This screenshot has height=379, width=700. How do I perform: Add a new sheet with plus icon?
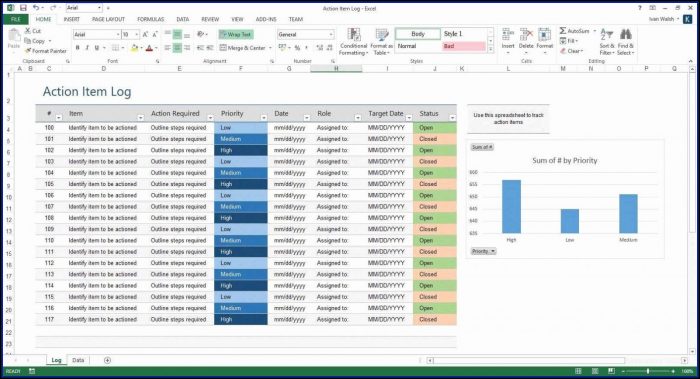click(107, 360)
